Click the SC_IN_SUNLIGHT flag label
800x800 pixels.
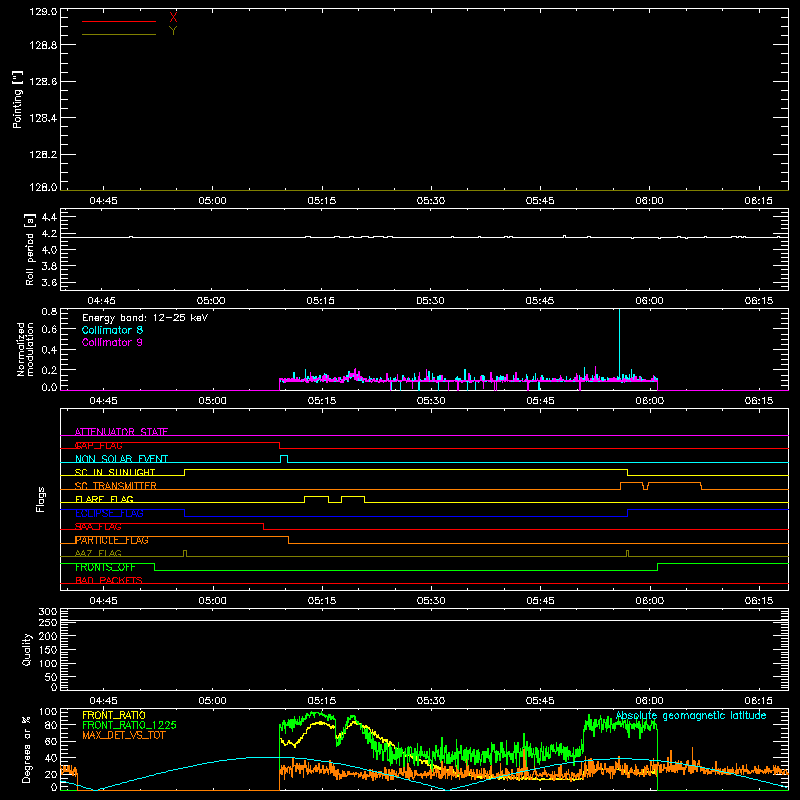point(115,472)
